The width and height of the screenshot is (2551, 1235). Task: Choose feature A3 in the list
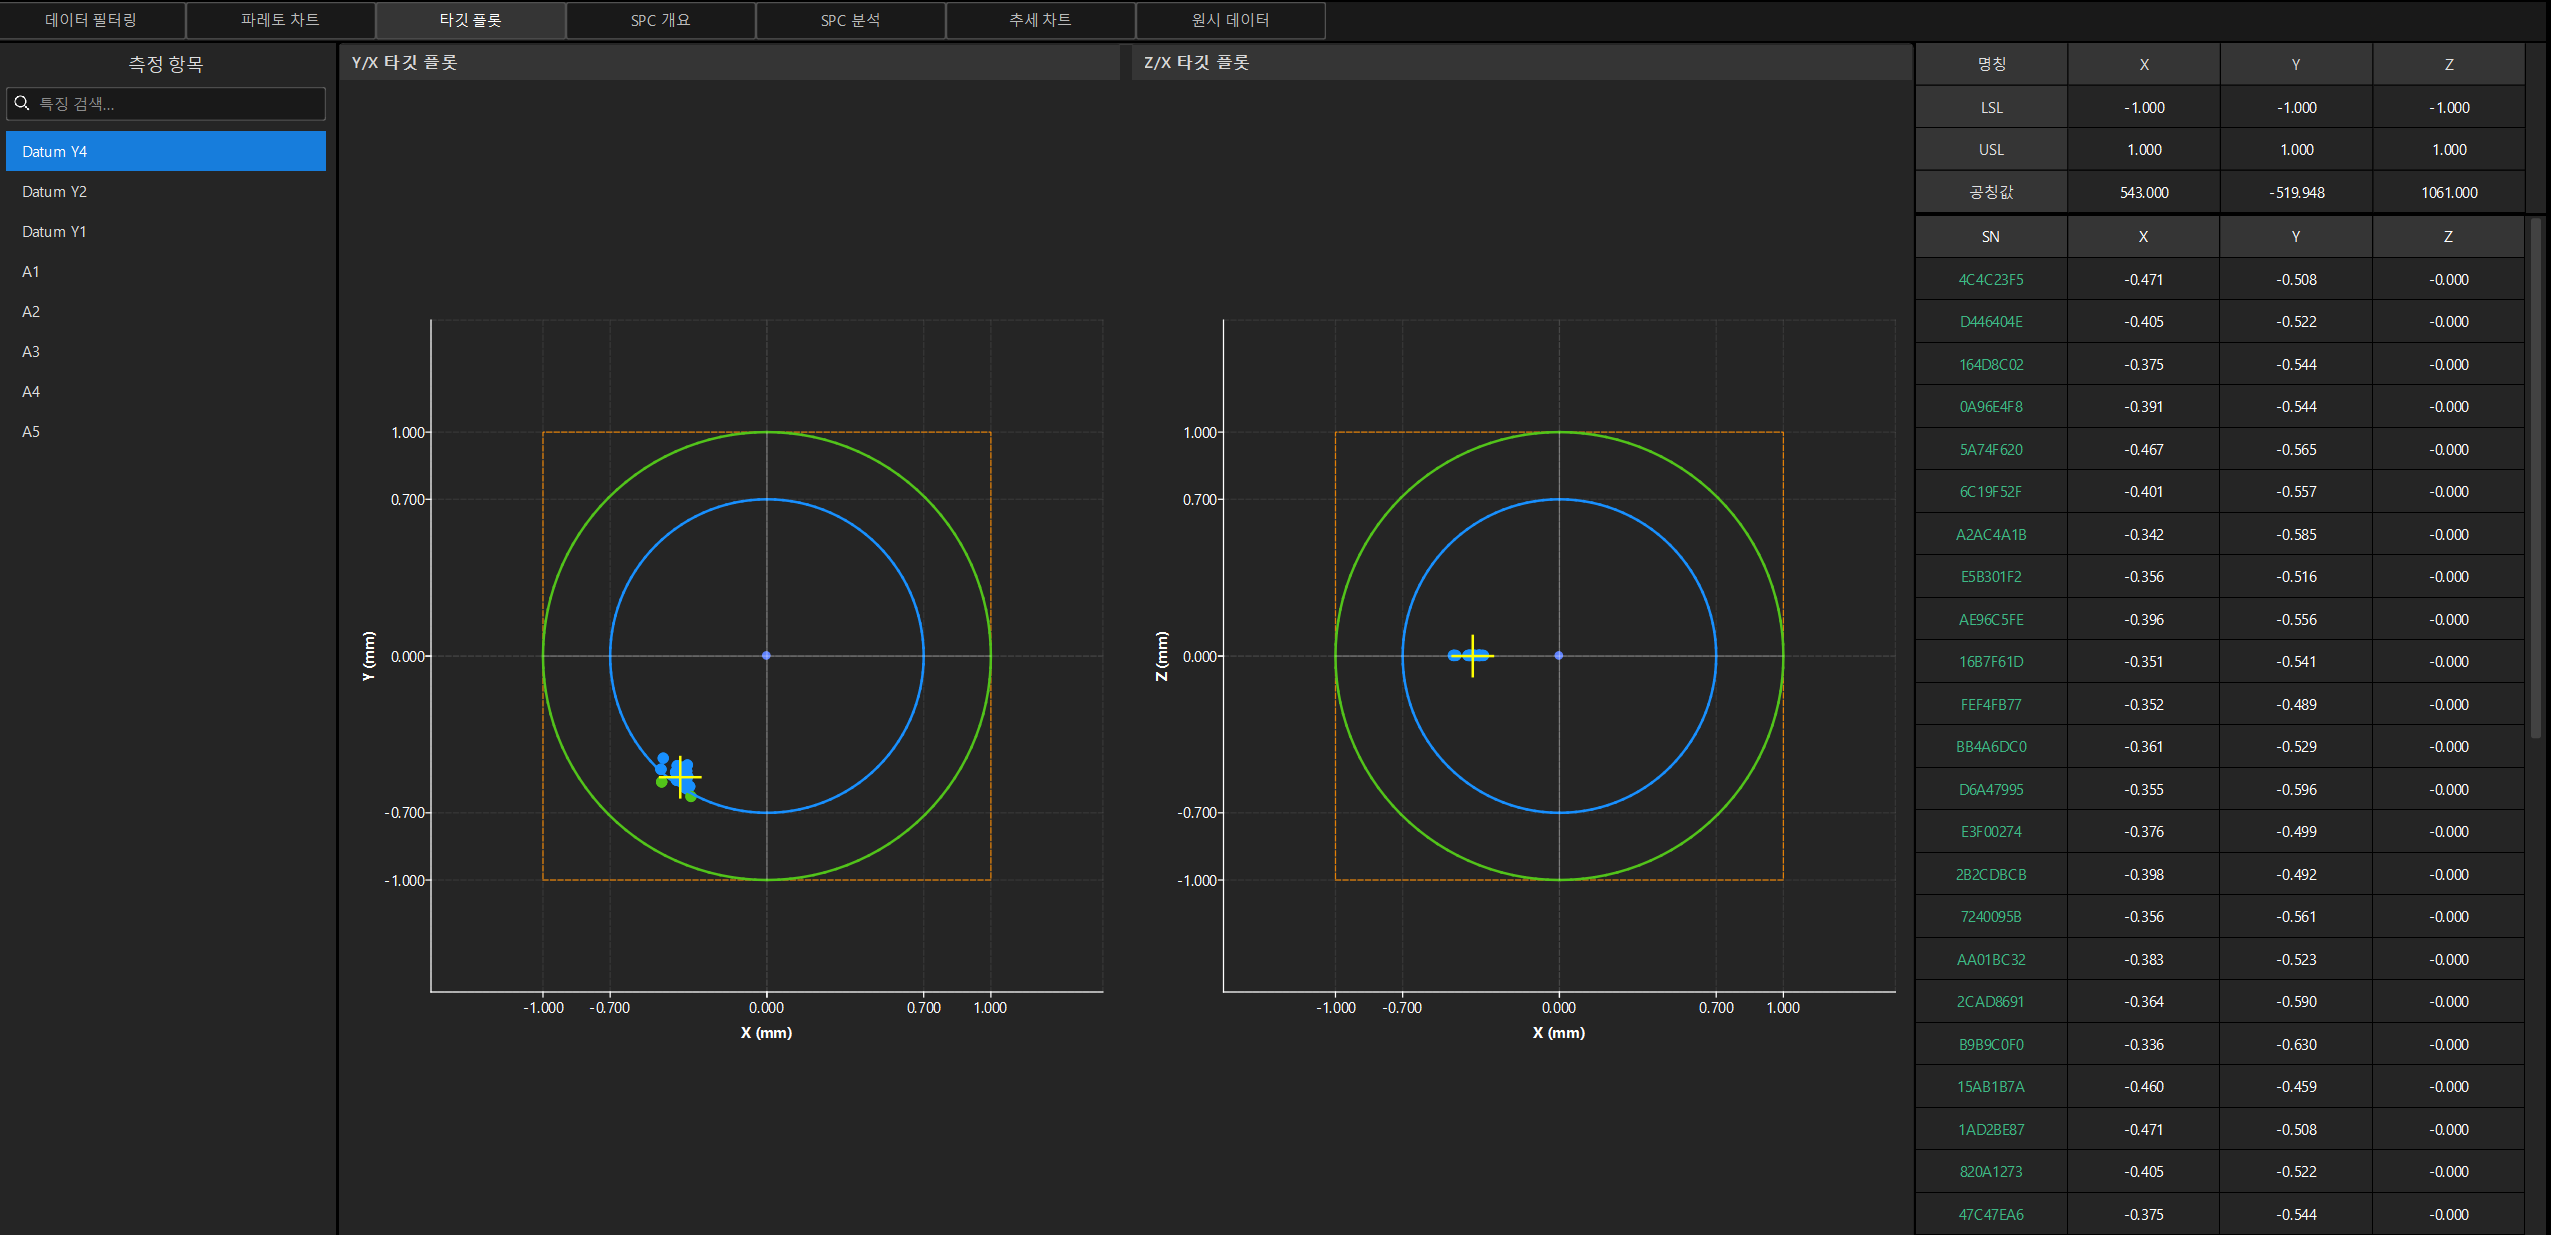coord(166,351)
